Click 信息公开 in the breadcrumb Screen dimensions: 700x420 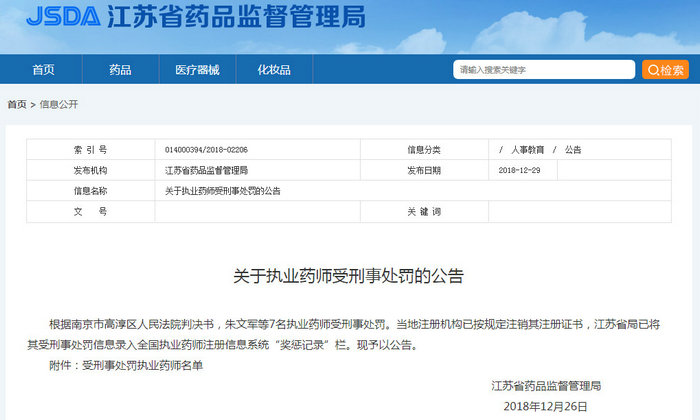pos(59,104)
